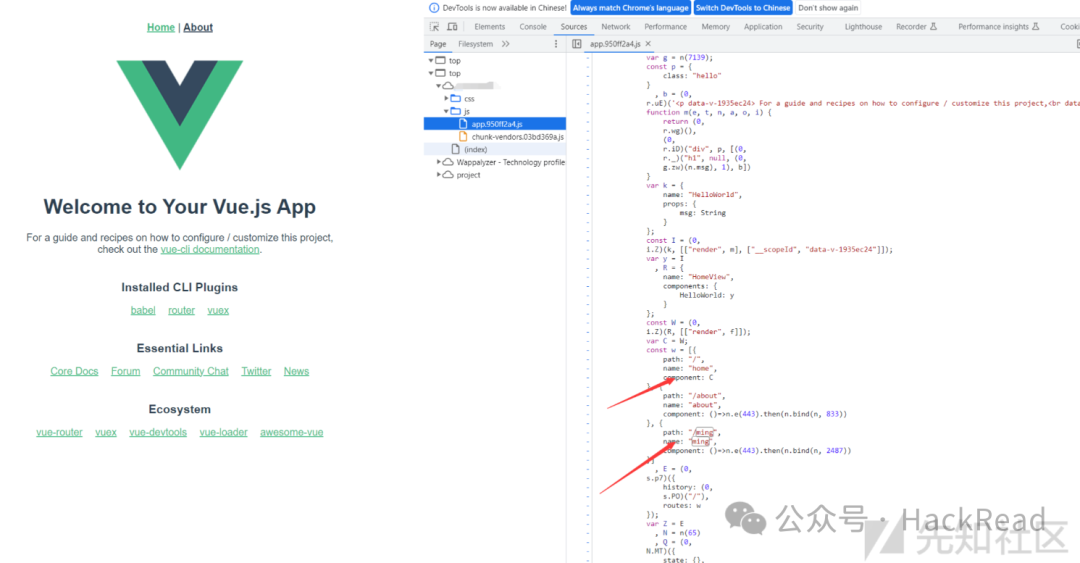
Task: Click the css folder icon
Action: tap(455, 99)
